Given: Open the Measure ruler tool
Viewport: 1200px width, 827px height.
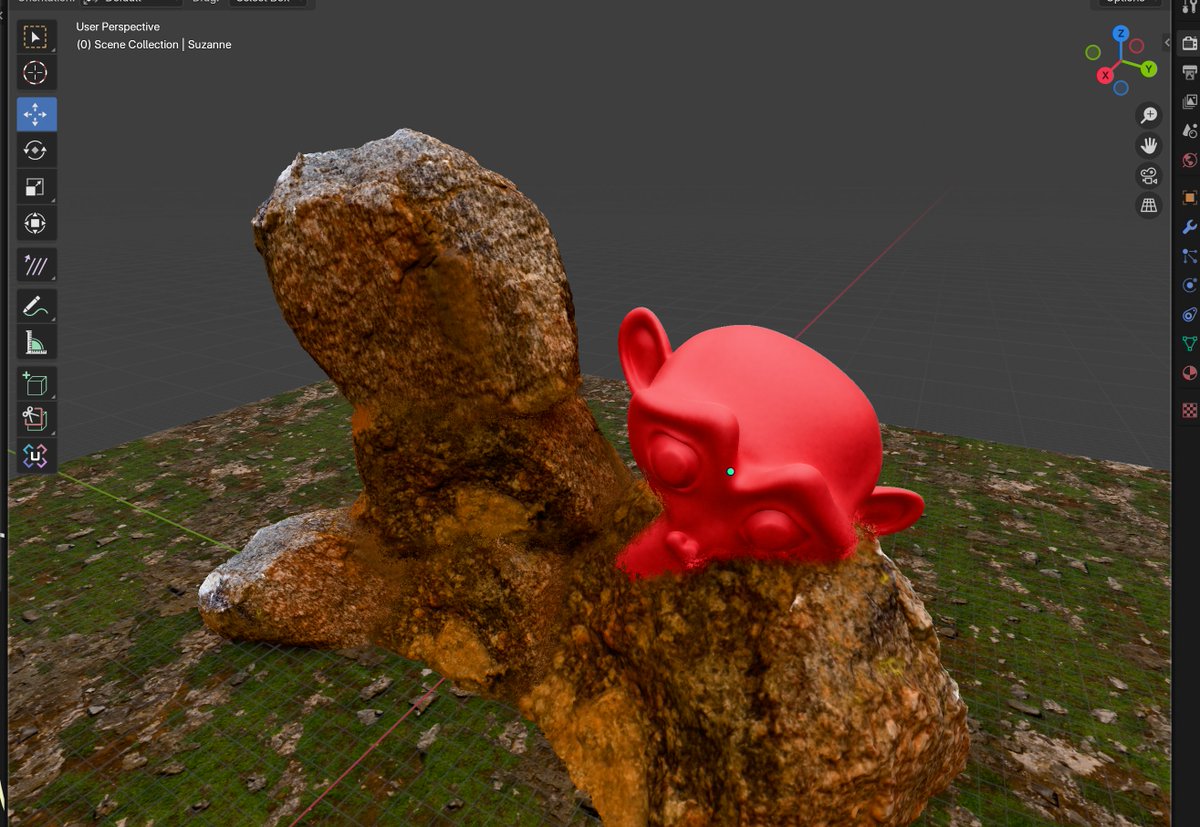Looking at the screenshot, I should [x=36, y=343].
